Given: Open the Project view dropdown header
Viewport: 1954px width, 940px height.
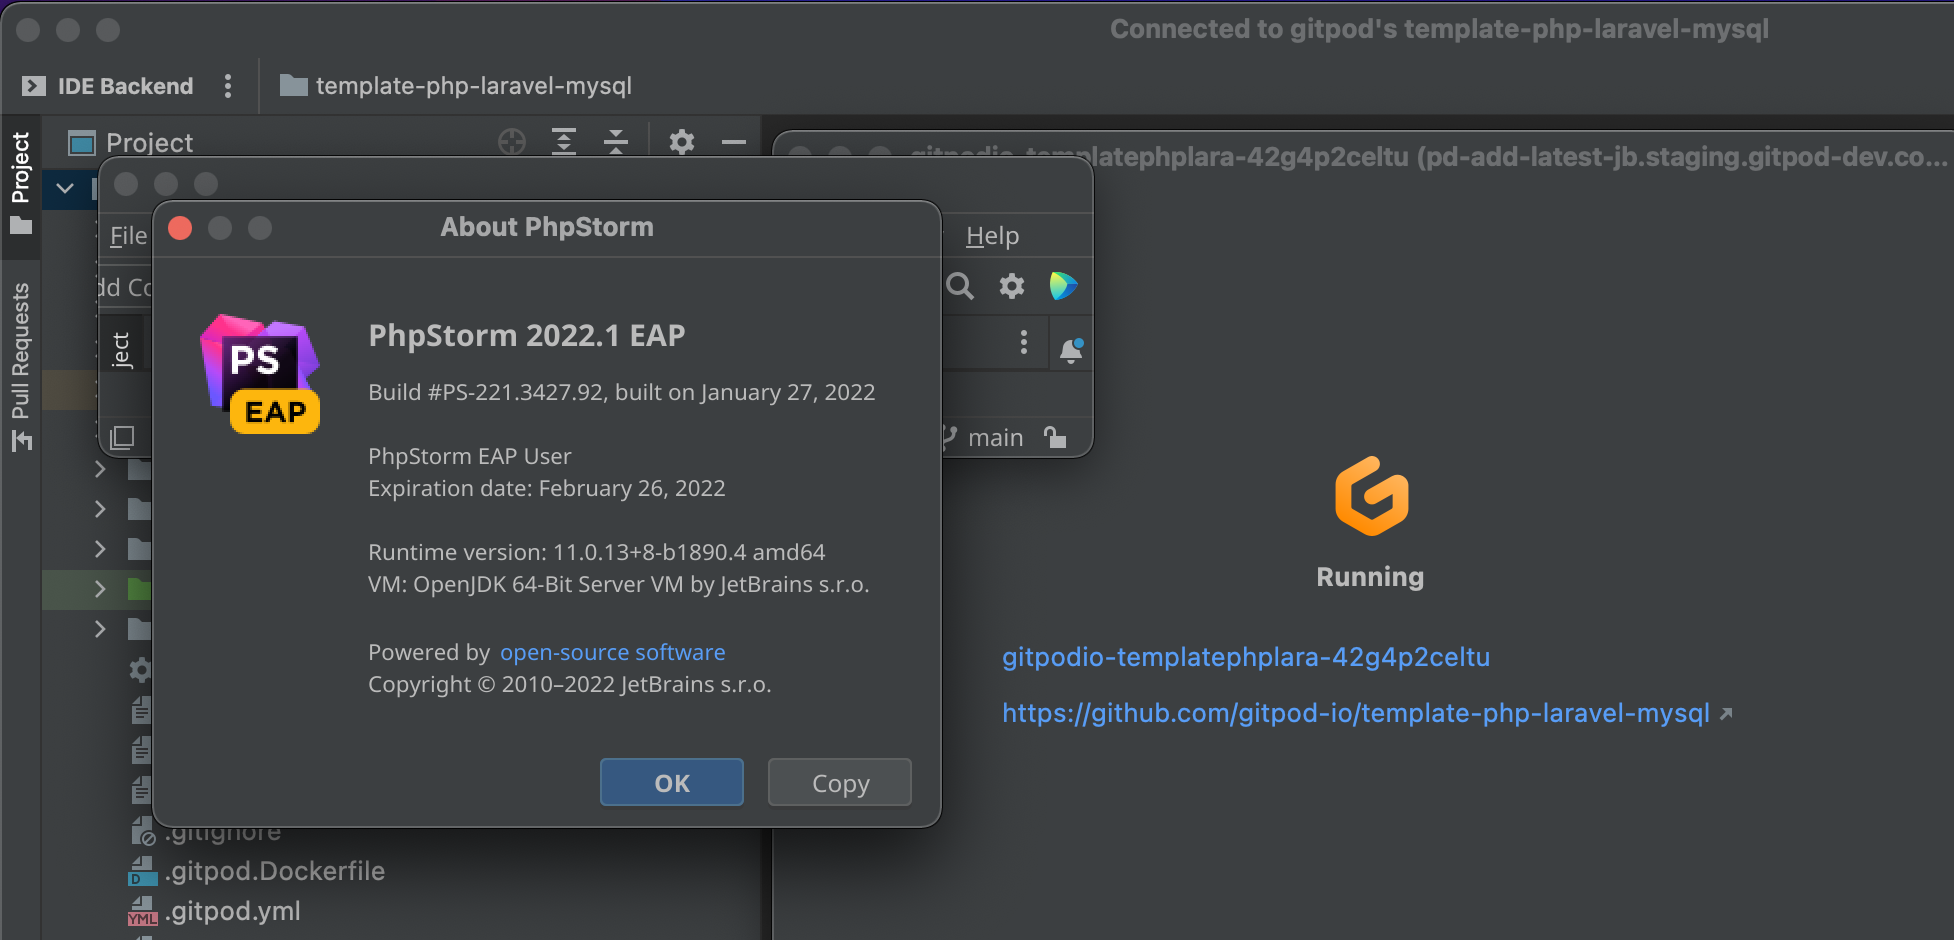Looking at the screenshot, I should [131, 143].
